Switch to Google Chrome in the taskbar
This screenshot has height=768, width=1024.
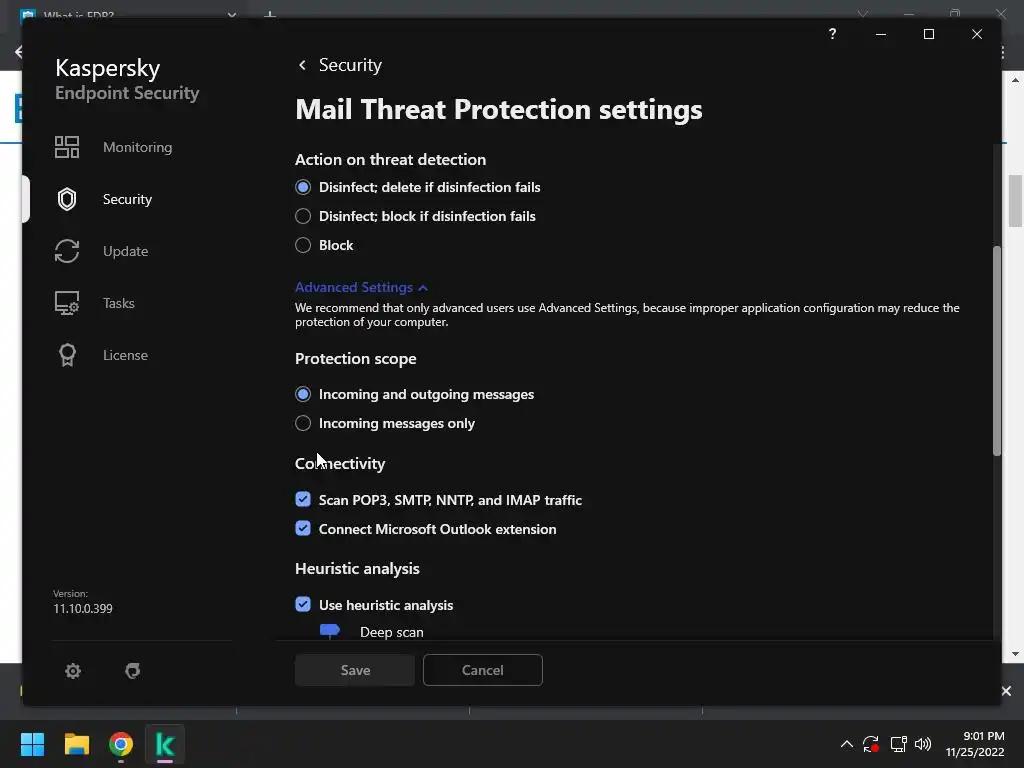[x=121, y=744]
